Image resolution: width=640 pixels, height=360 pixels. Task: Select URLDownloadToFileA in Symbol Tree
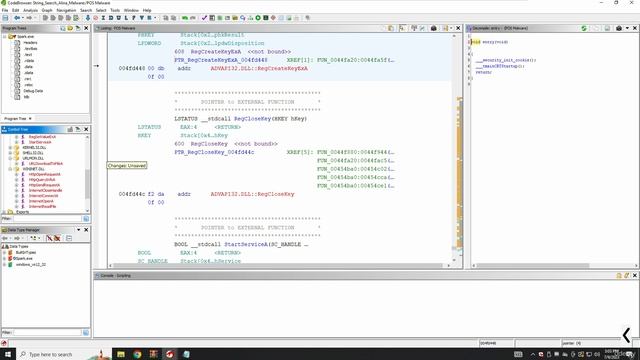coord(46,163)
